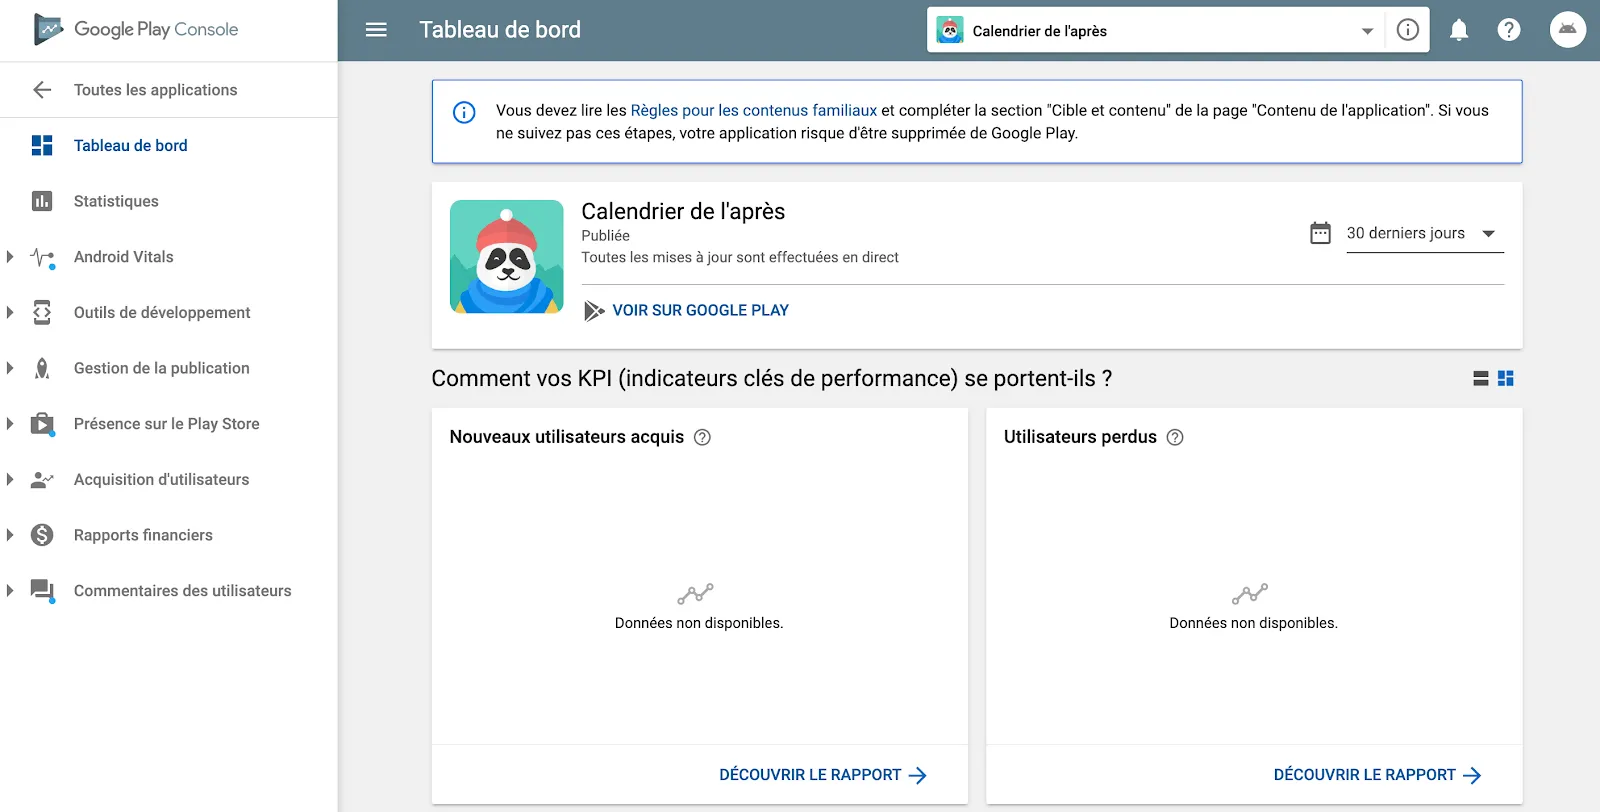Screen dimensions: 1600x812
Task: Select Tableau de bord in sidebar
Action: [130, 146]
